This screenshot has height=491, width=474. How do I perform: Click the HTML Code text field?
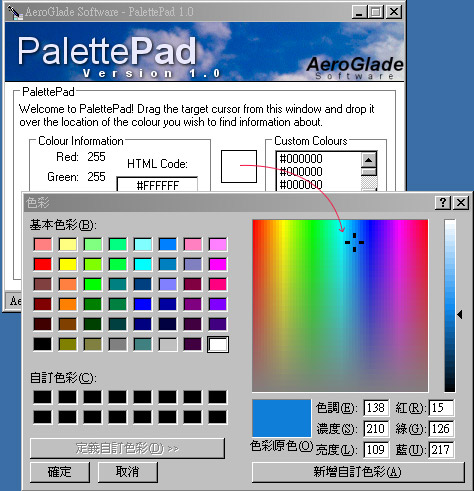(x=157, y=184)
